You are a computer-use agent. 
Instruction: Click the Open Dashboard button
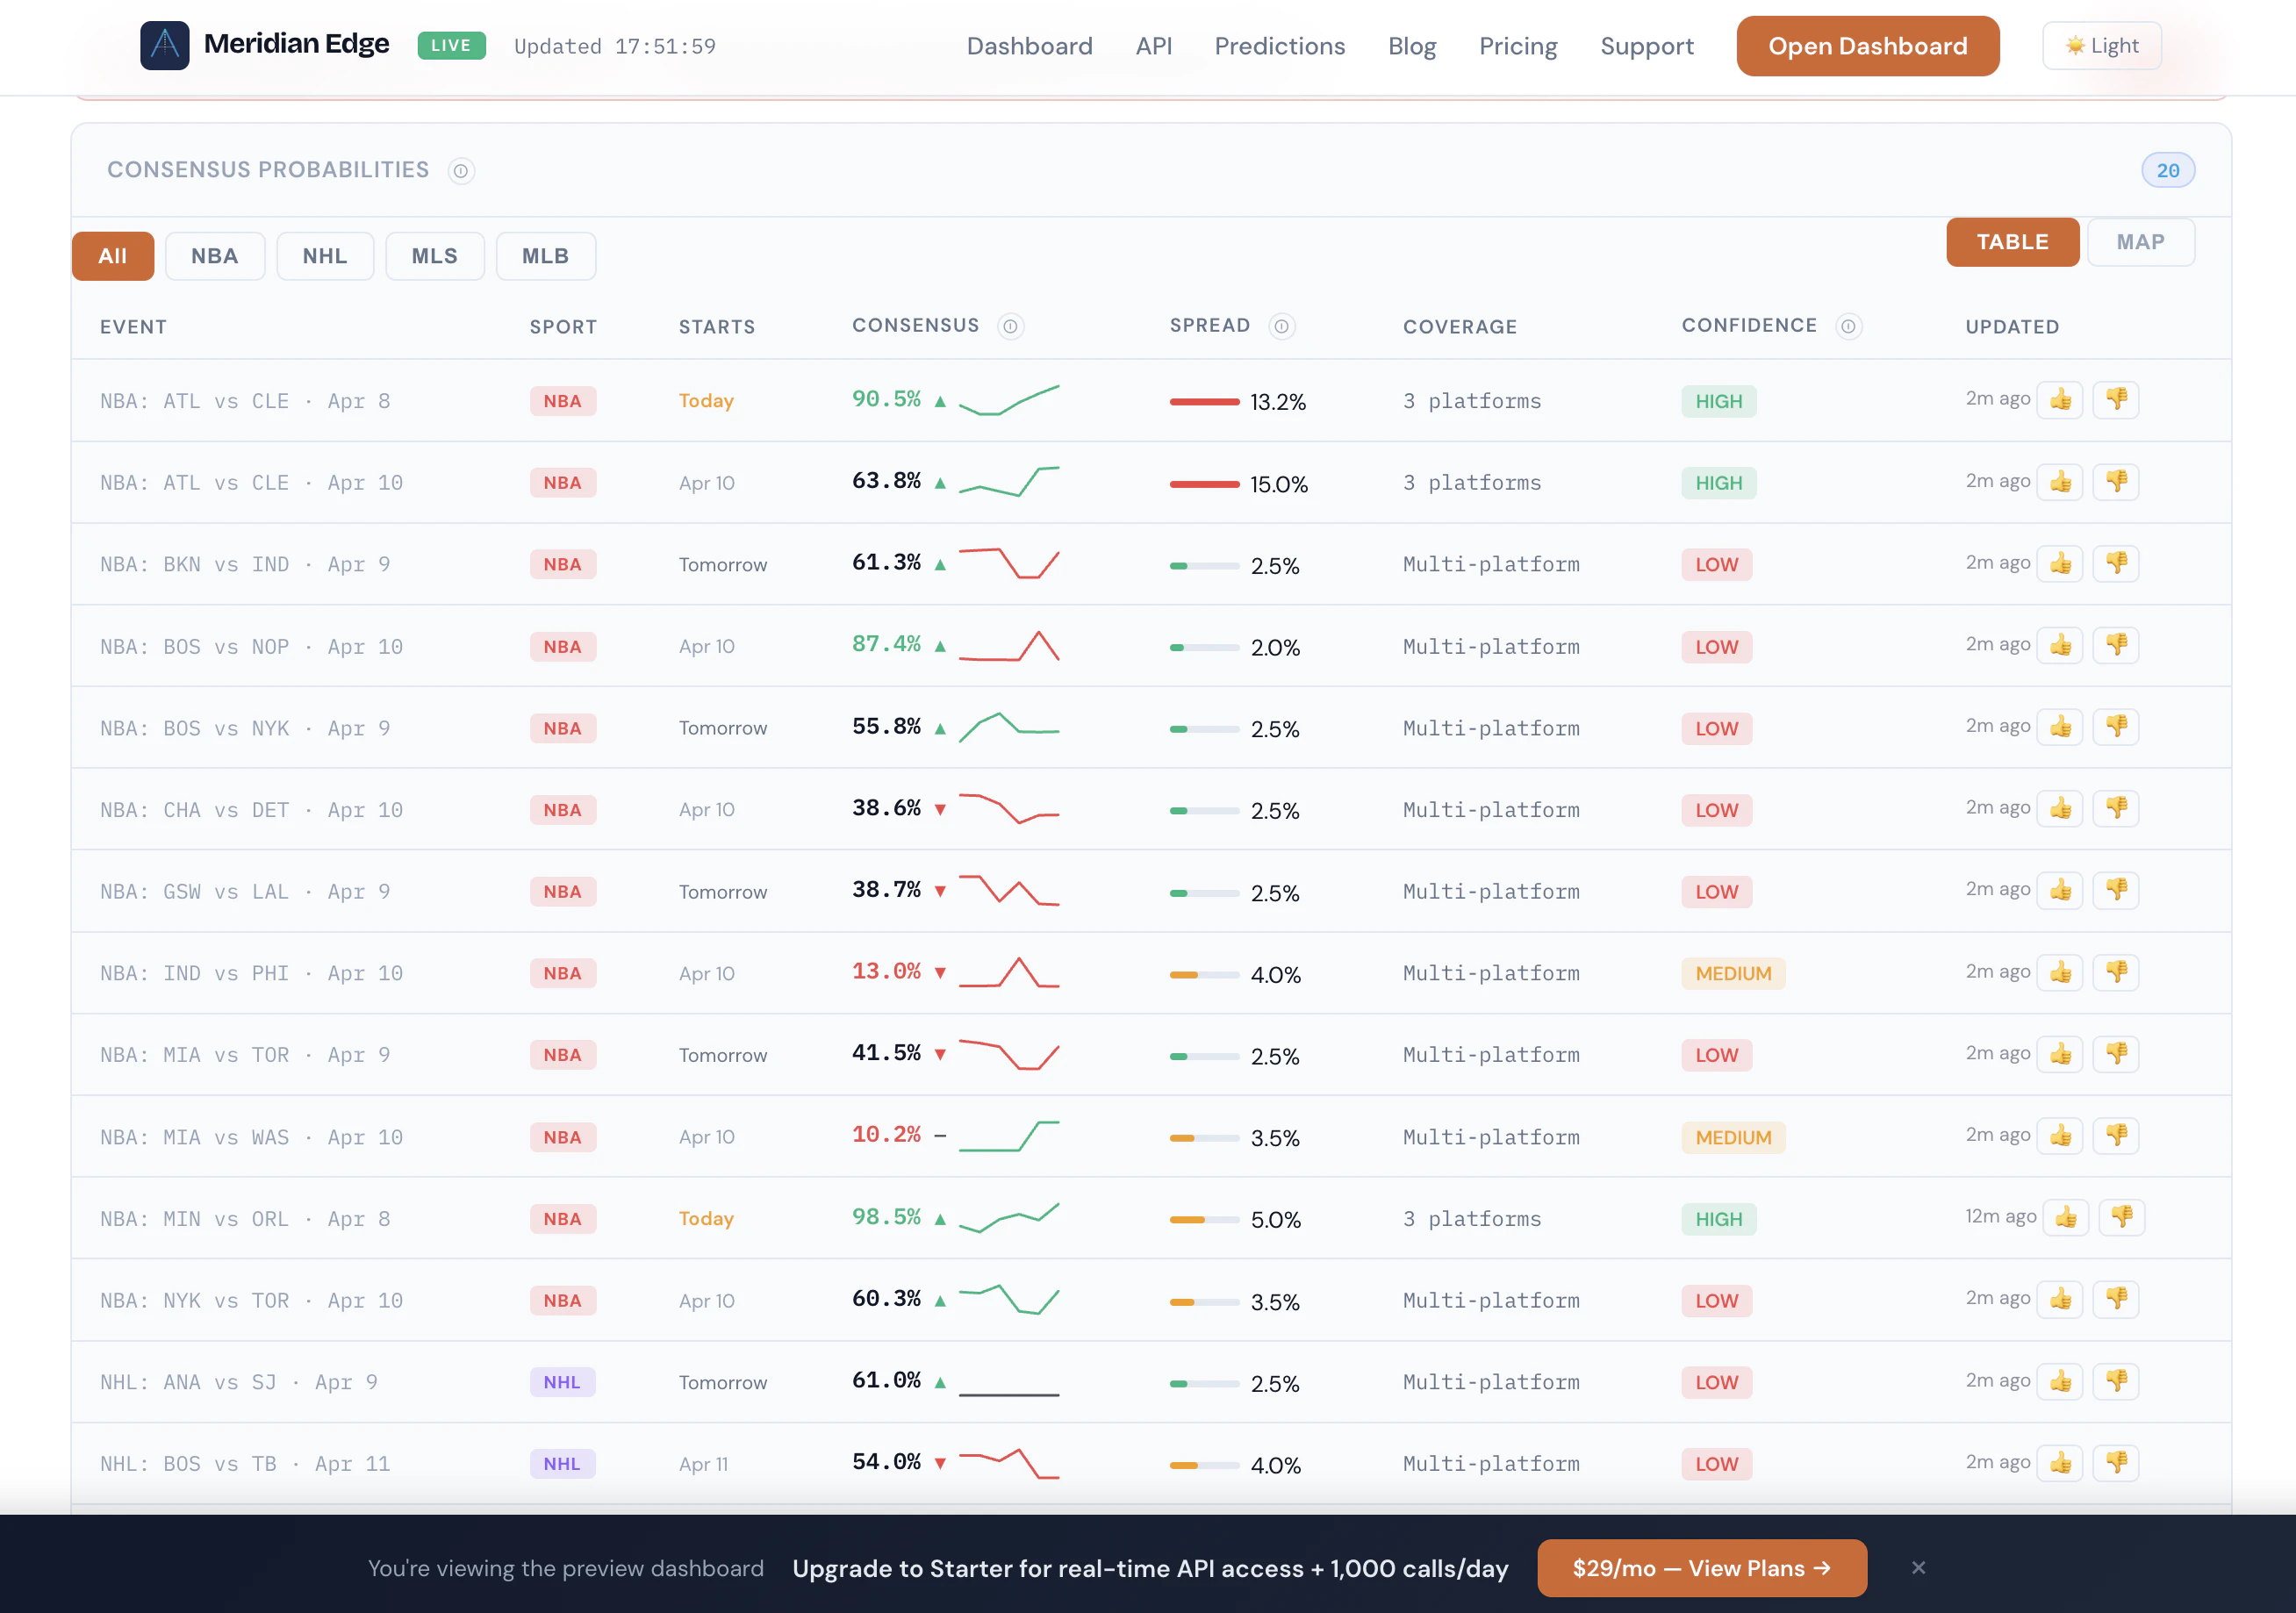click(x=1867, y=46)
